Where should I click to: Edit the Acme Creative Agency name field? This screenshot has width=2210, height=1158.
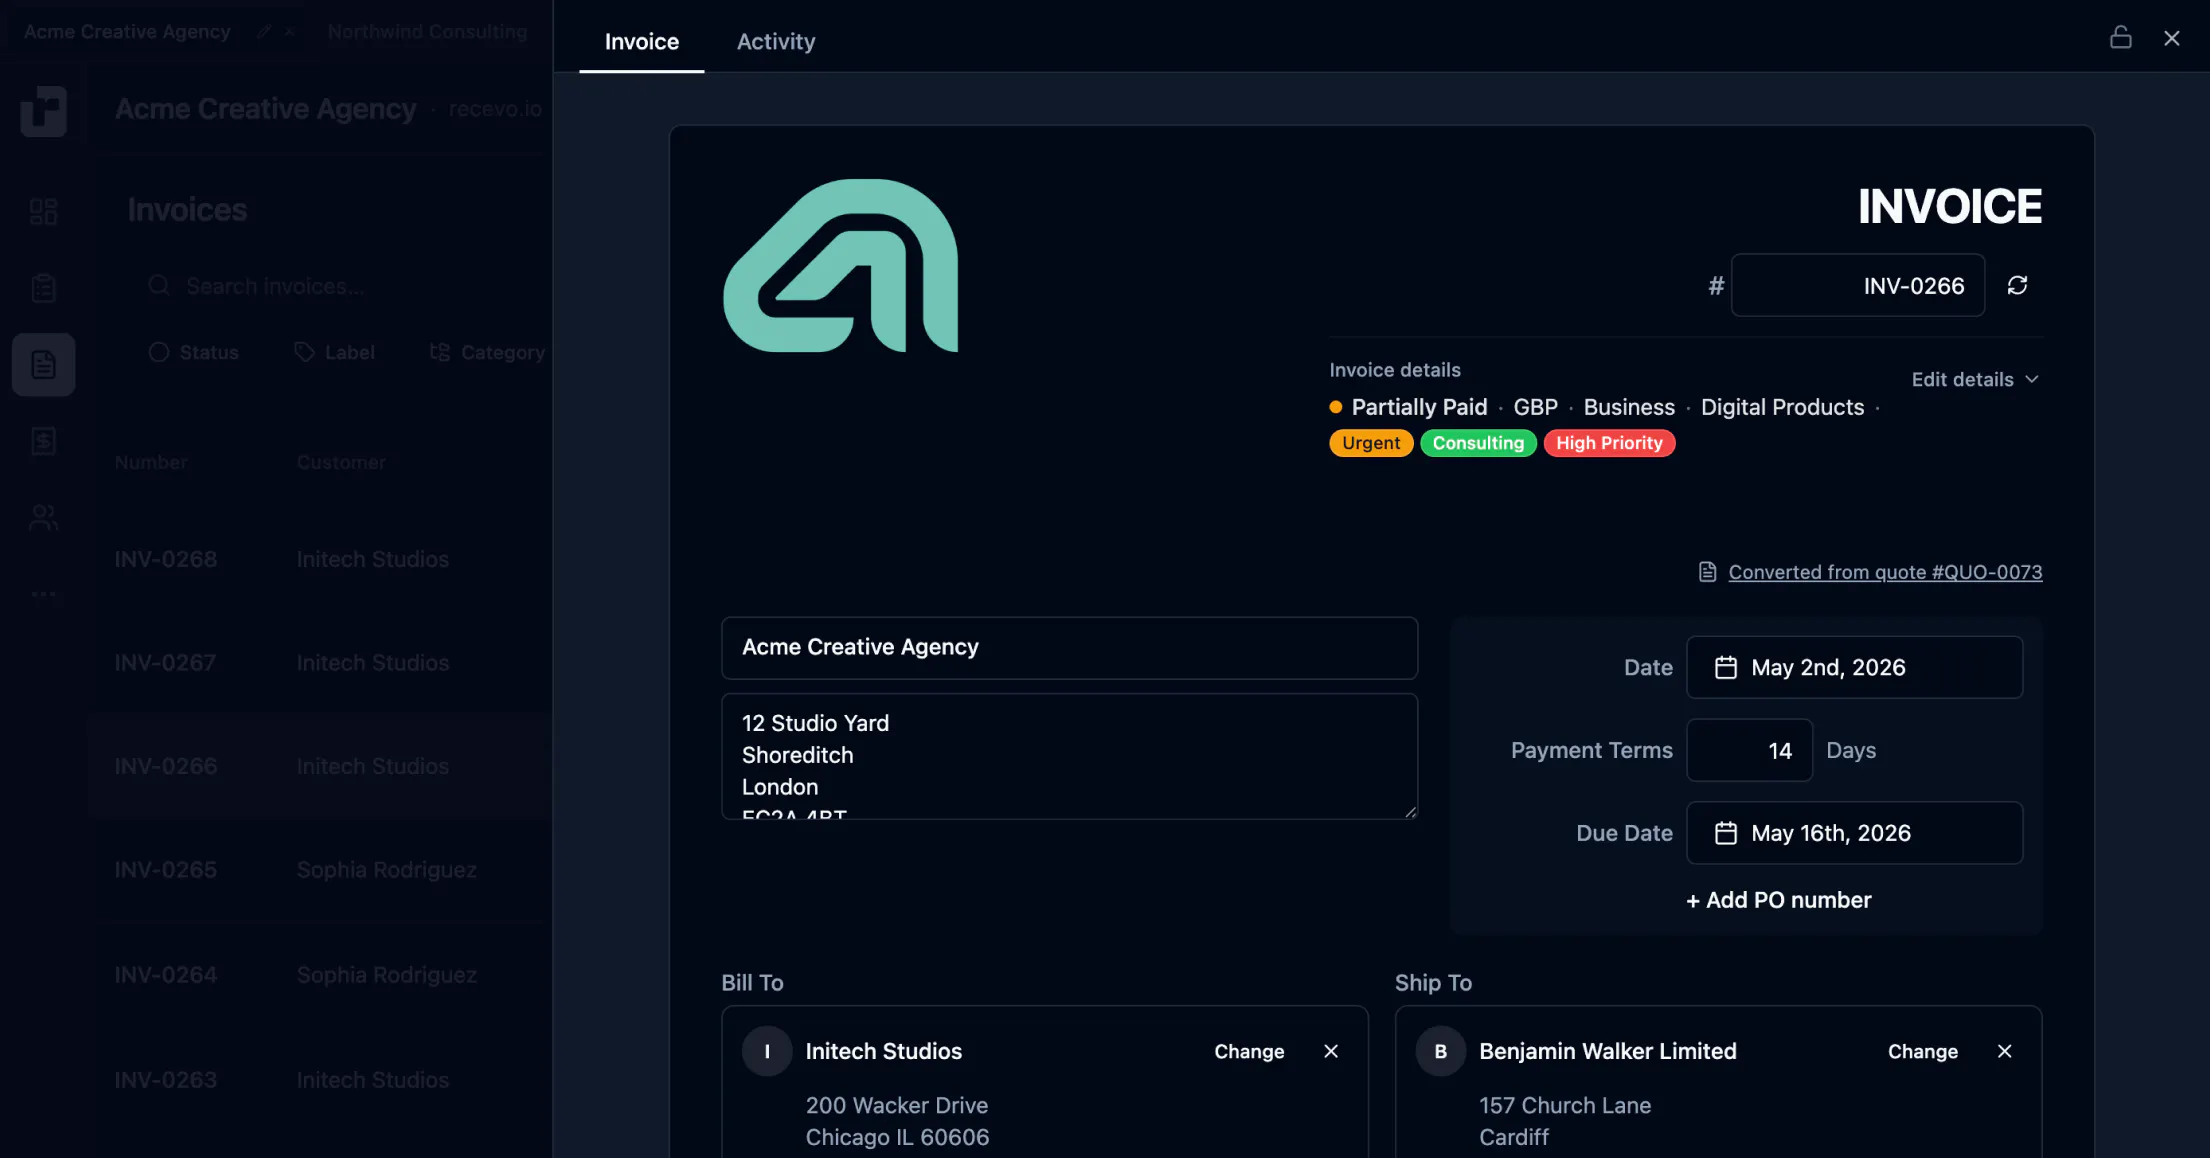coord(1069,647)
